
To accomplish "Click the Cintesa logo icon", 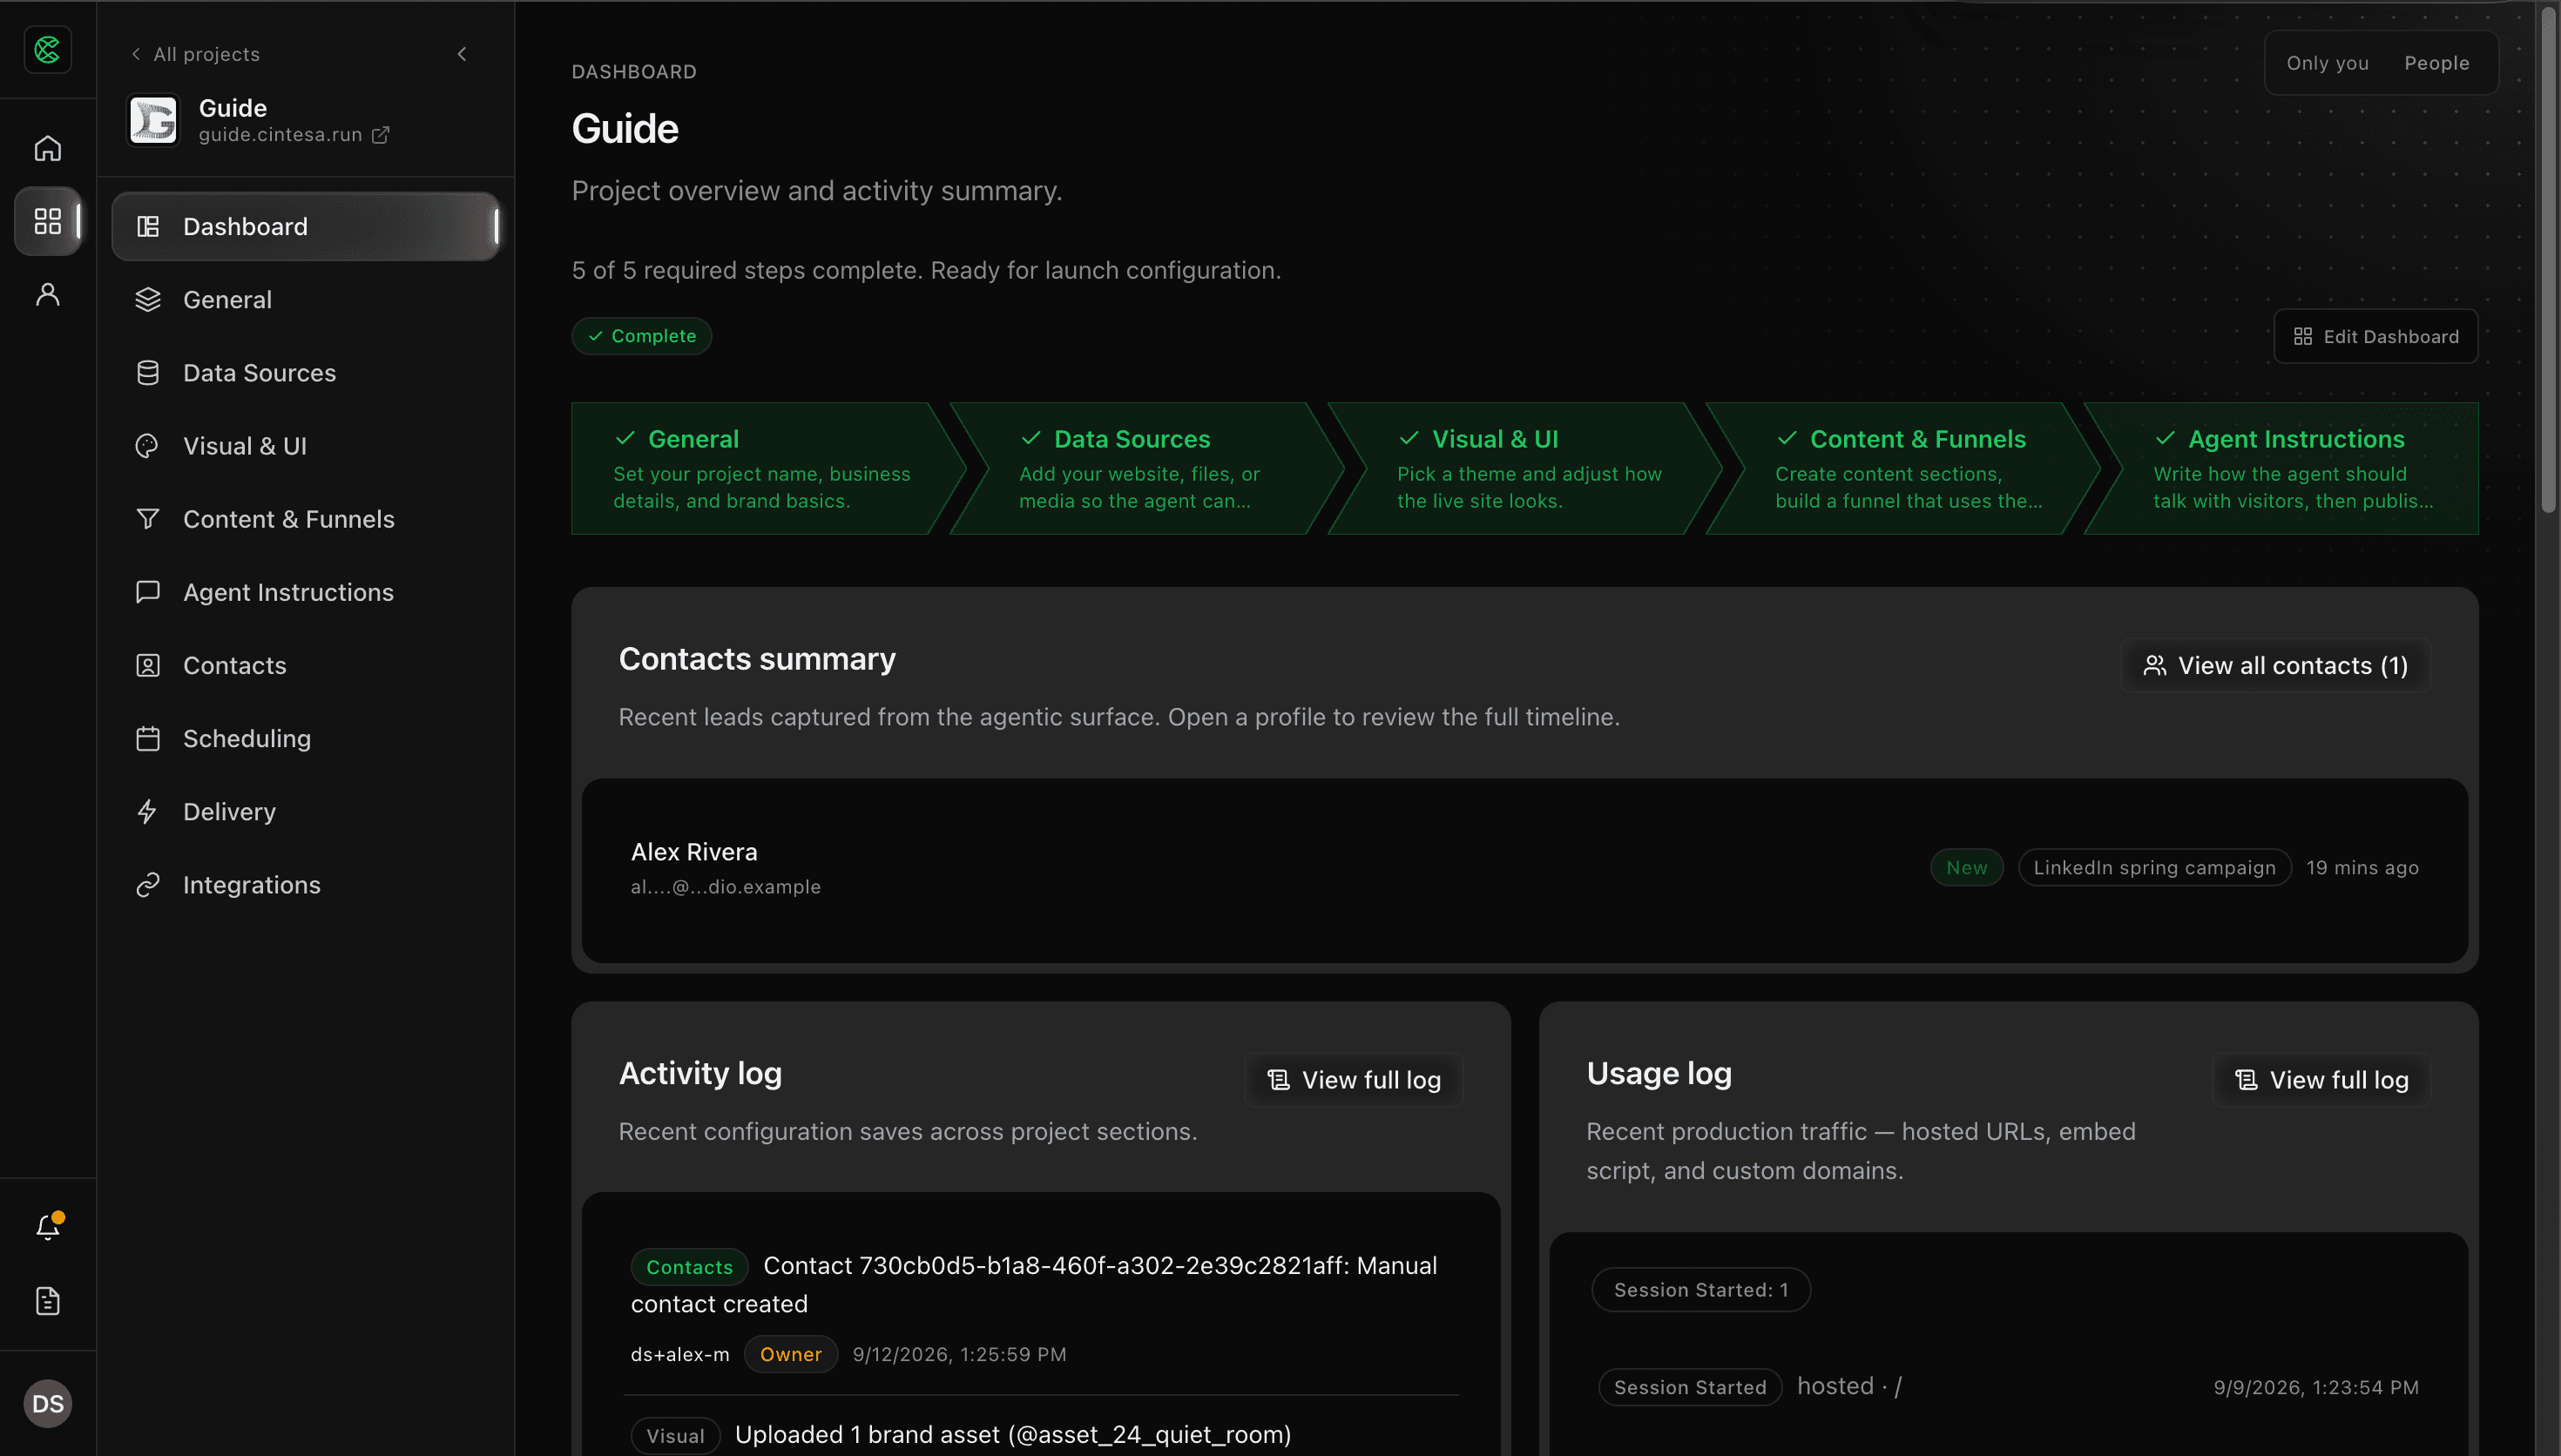I will point(48,49).
